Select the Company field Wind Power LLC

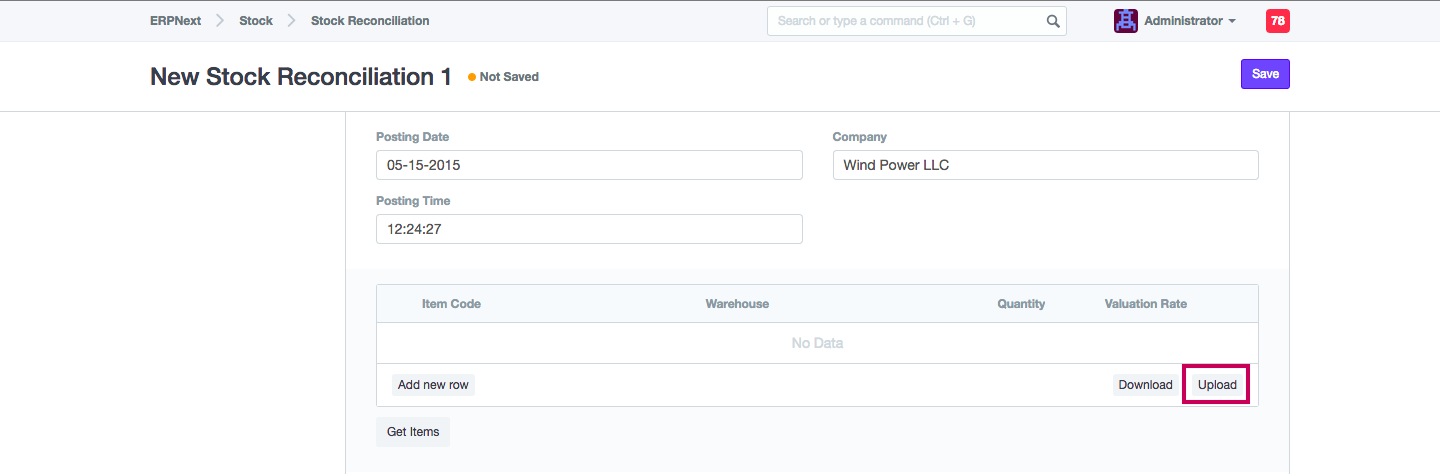[x=1045, y=165]
